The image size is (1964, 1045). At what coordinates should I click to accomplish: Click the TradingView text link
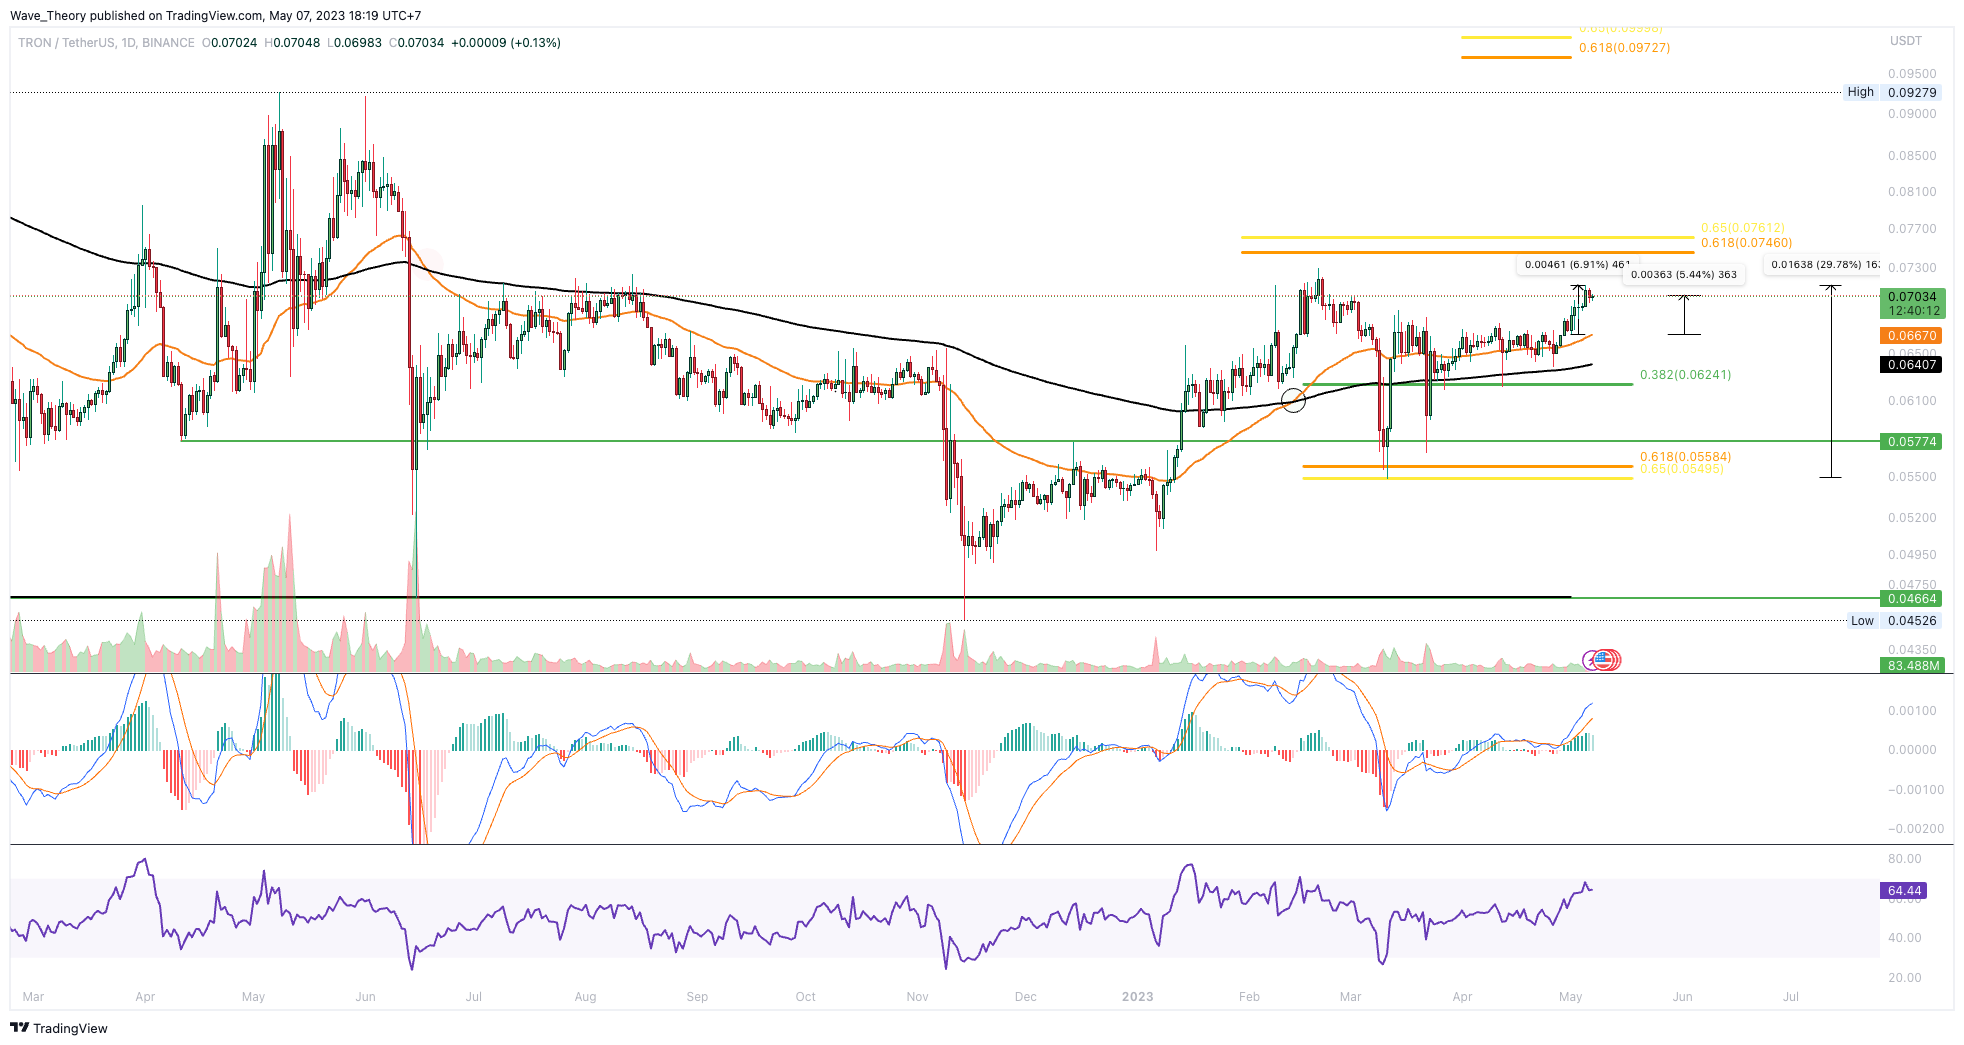pos(70,1028)
